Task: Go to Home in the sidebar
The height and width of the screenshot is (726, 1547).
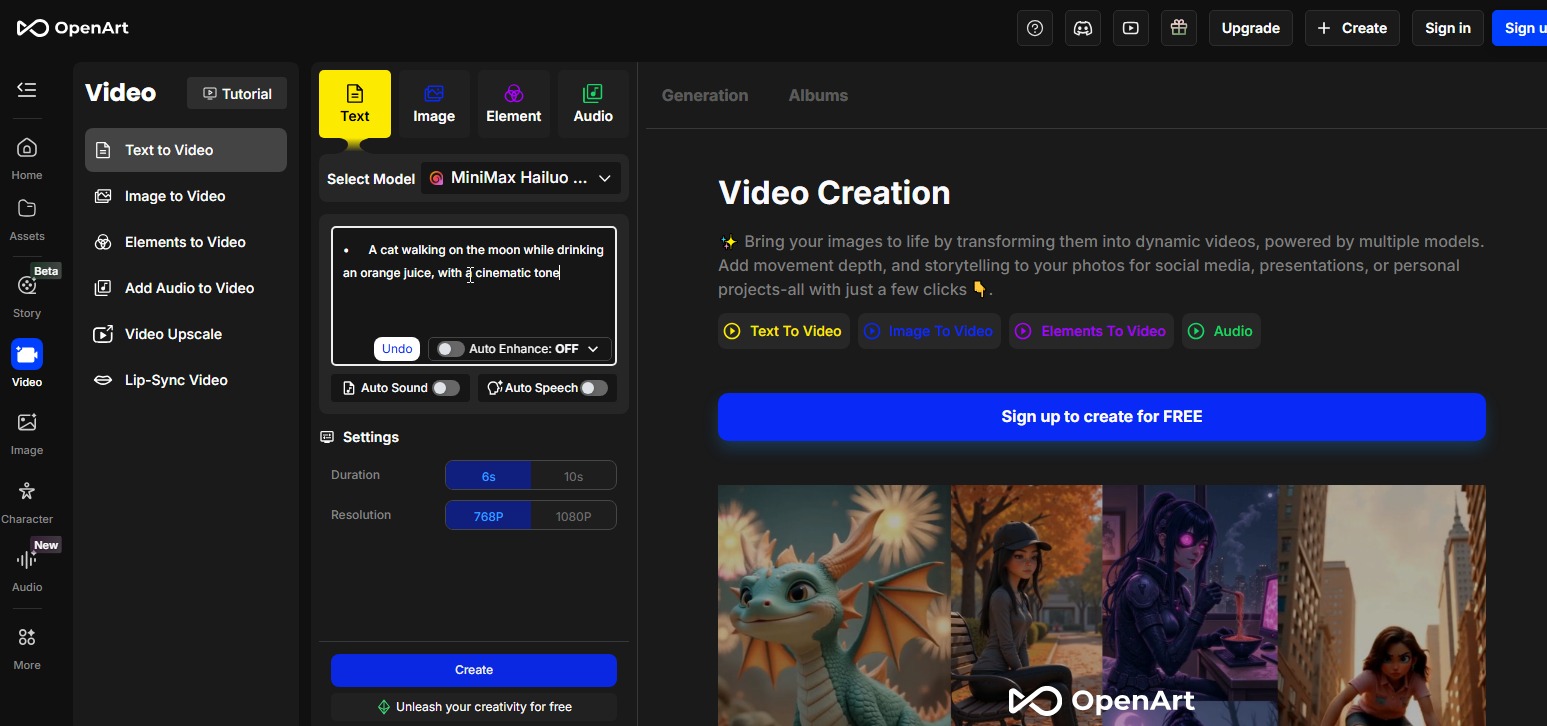Action: 27,159
